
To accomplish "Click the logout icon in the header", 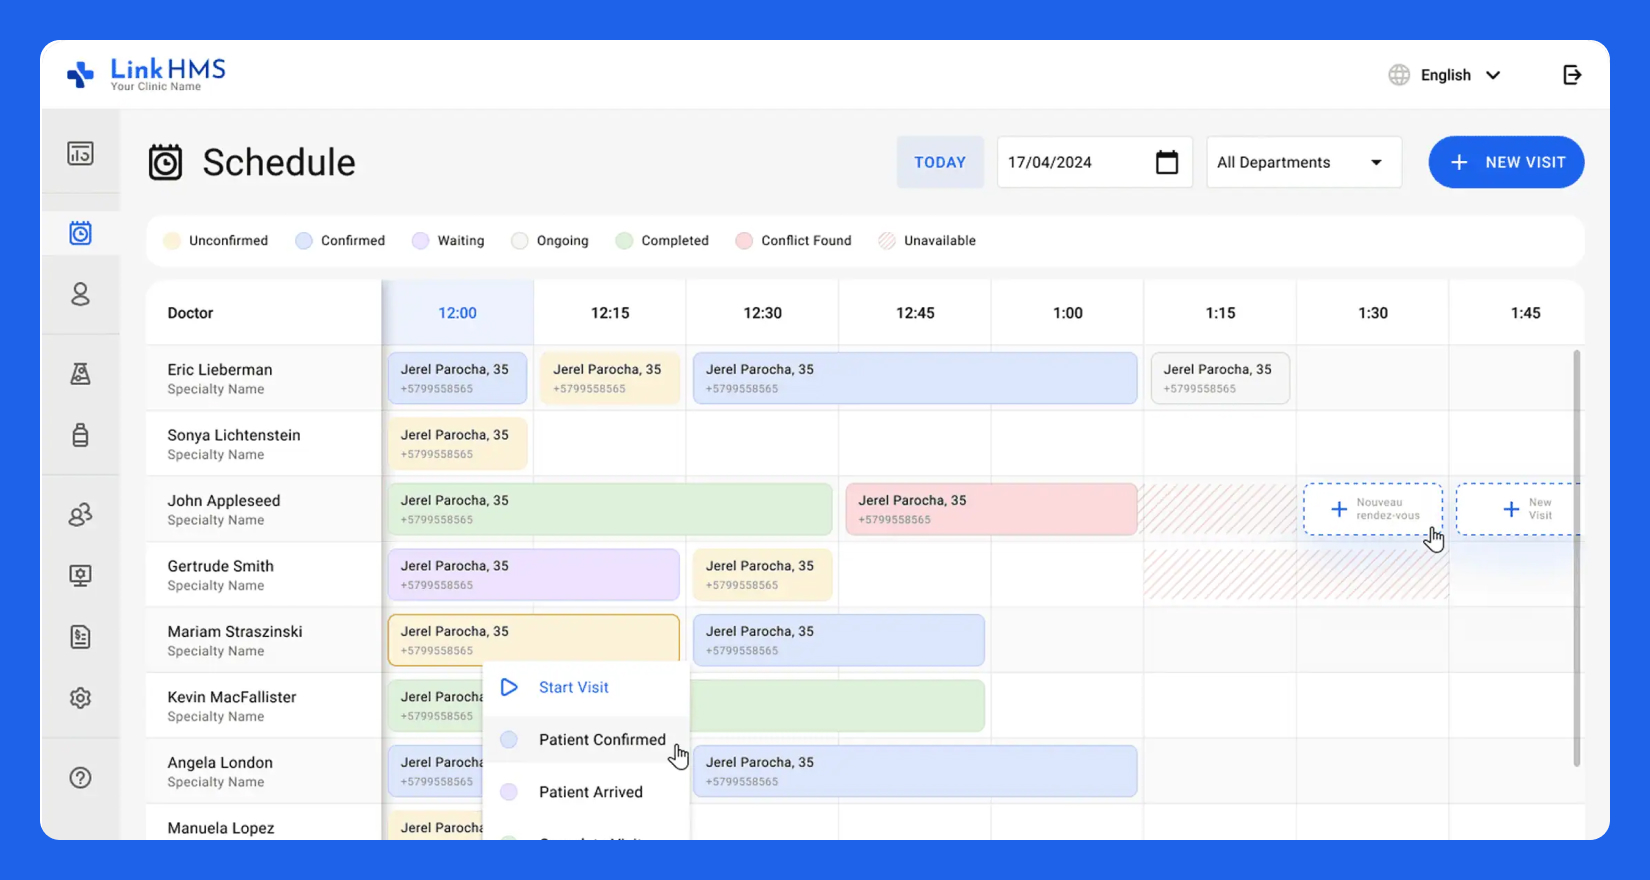I will click(1572, 75).
